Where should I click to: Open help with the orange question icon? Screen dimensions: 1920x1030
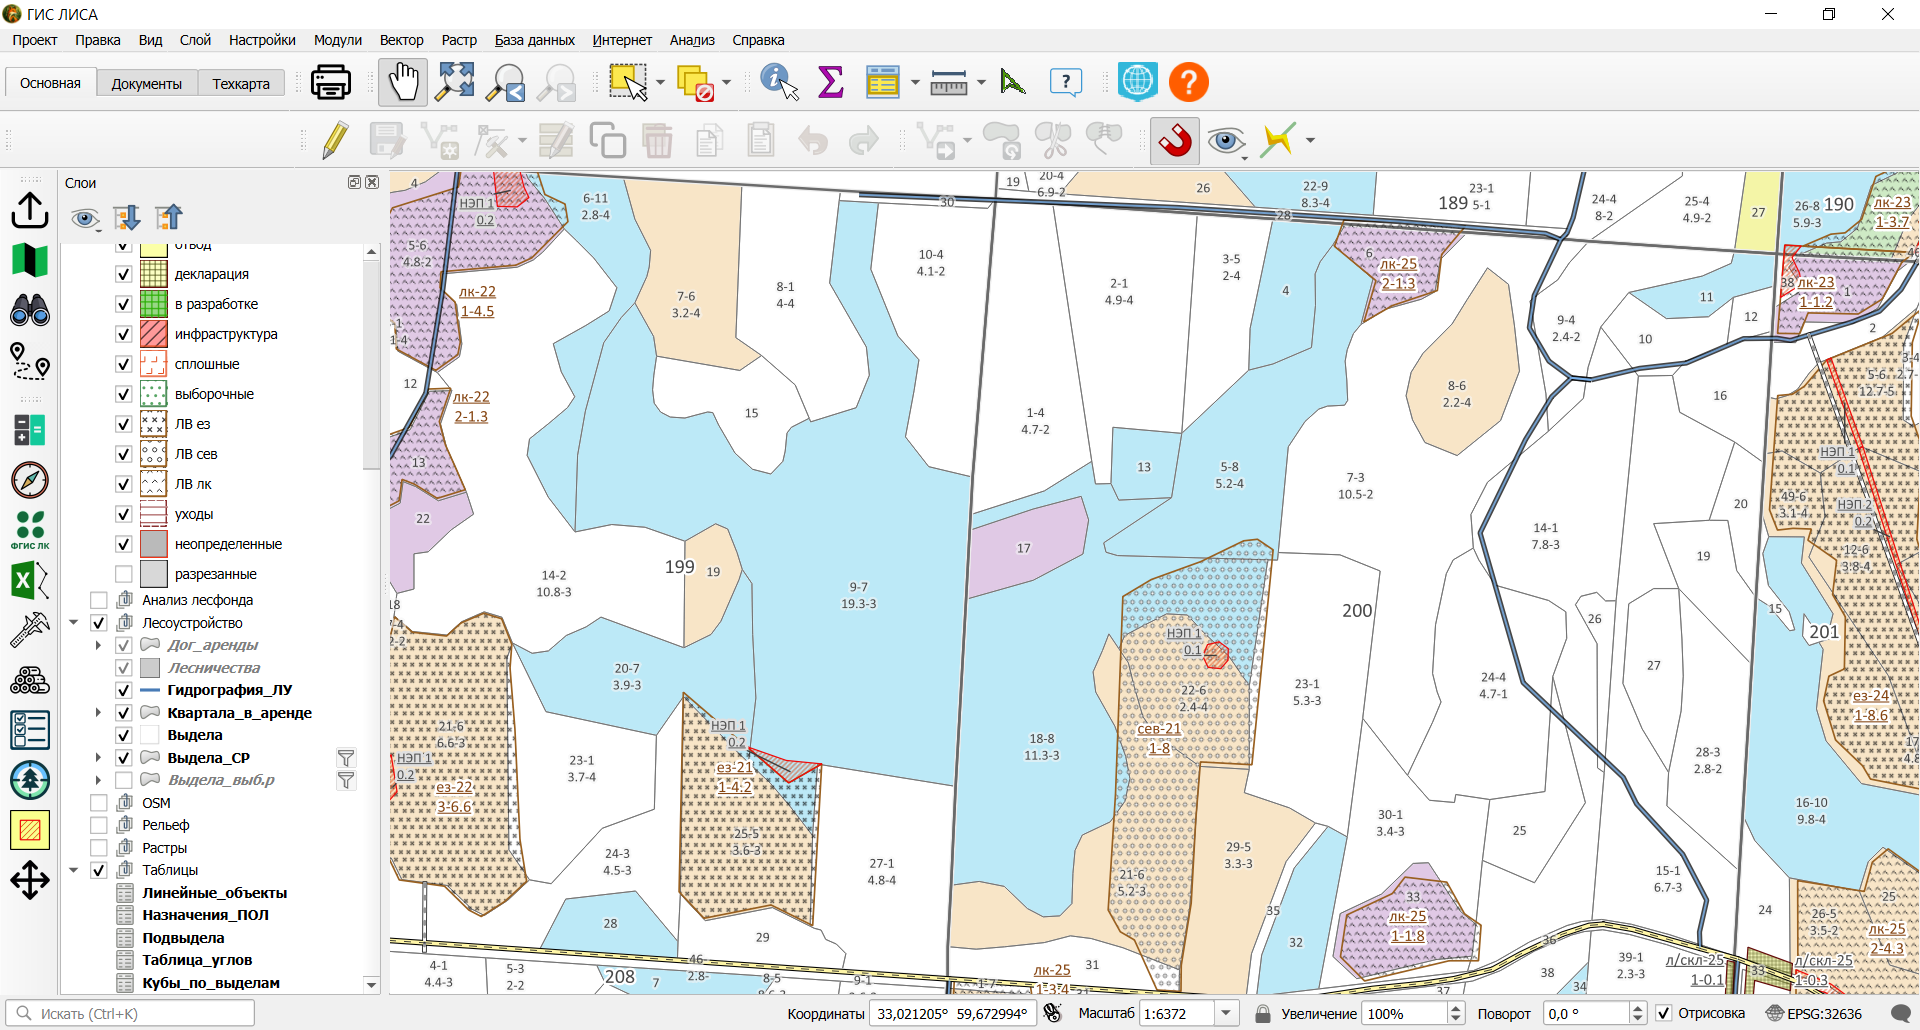1189,82
